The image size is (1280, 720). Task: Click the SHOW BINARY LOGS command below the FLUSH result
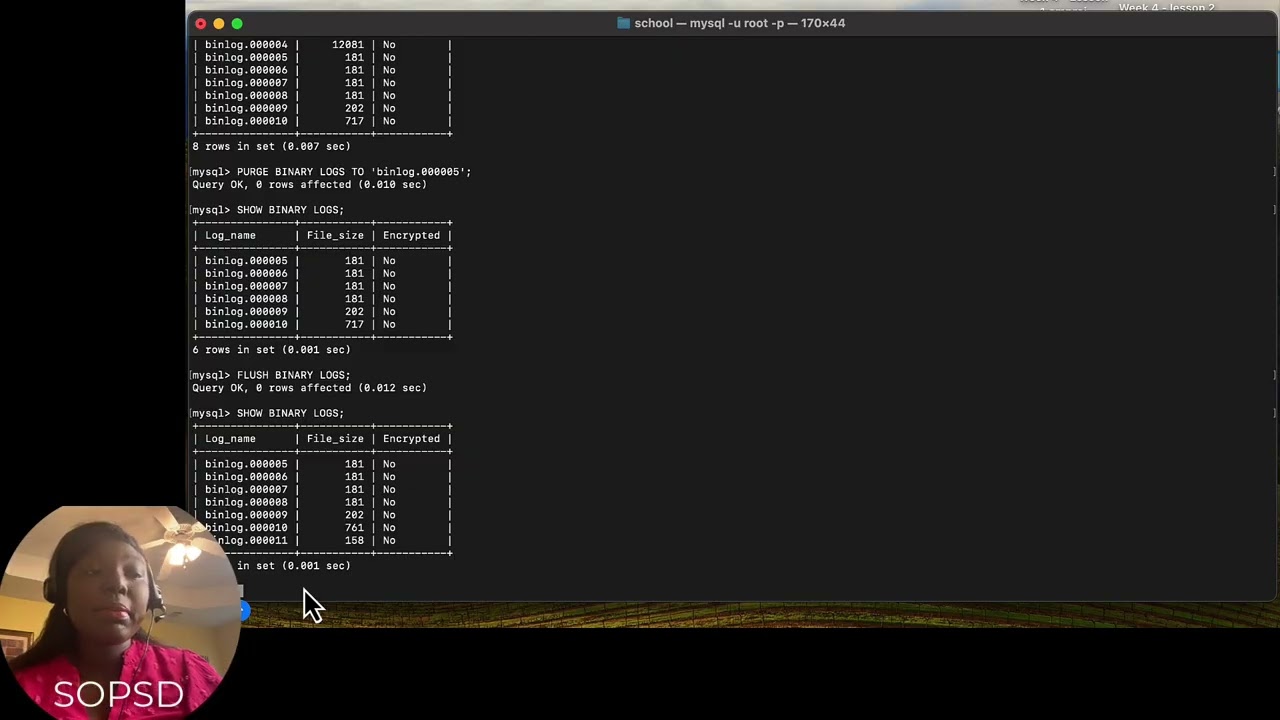pyautogui.click(x=290, y=413)
